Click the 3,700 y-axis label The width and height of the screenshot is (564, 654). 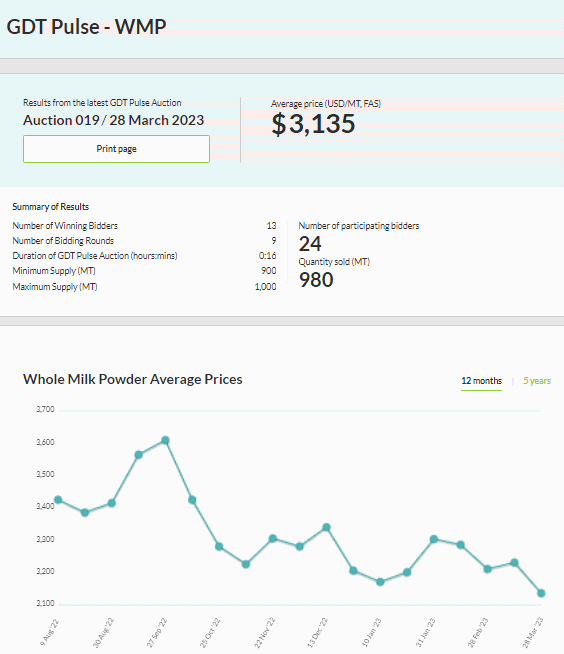click(x=45, y=409)
